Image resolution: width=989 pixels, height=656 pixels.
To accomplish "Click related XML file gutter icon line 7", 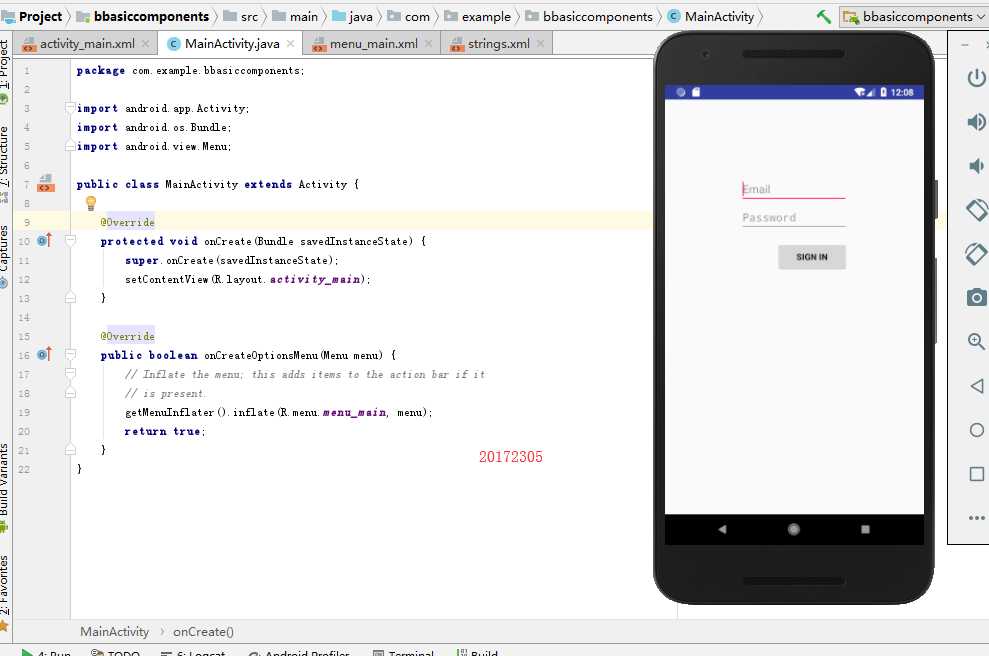I will (x=45, y=184).
